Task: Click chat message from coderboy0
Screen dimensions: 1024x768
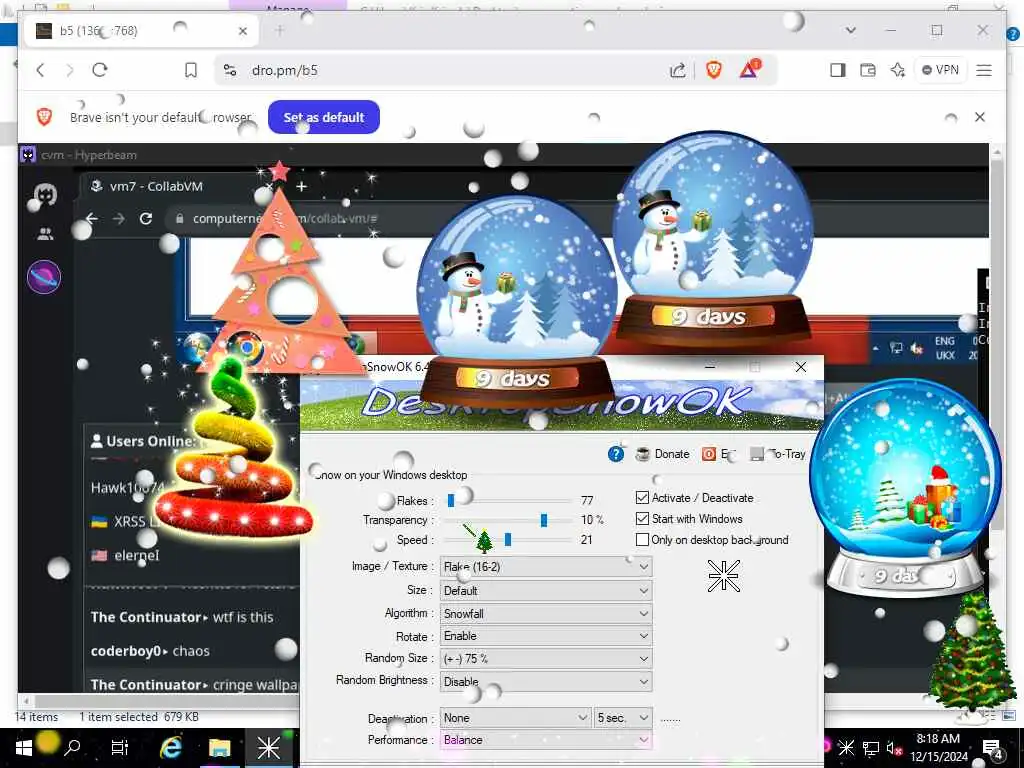Action: pyautogui.click(x=150, y=651)
